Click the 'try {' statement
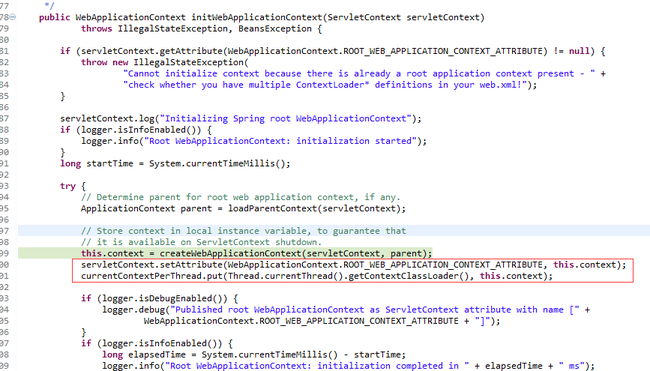 [73, 186]
